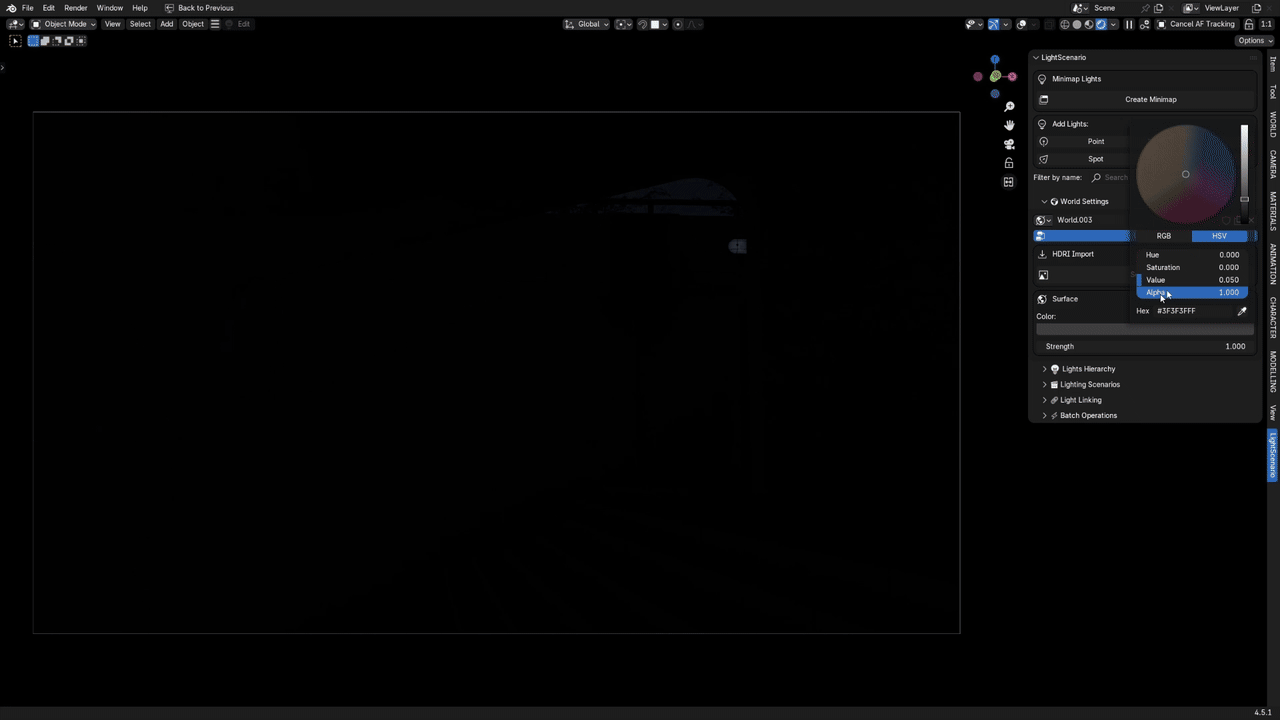Choose the Set New selection mode
Viewport: 1280px width, 720px height.
[x=33, y=41]
